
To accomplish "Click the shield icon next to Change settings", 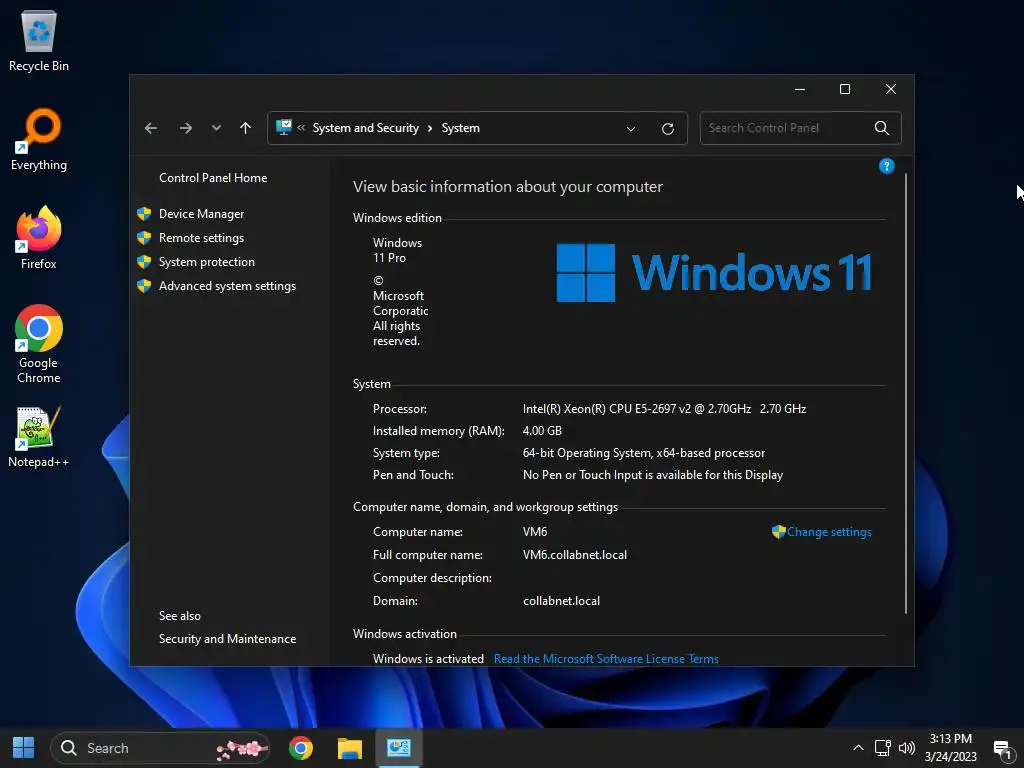I will (x=778, y=532).
